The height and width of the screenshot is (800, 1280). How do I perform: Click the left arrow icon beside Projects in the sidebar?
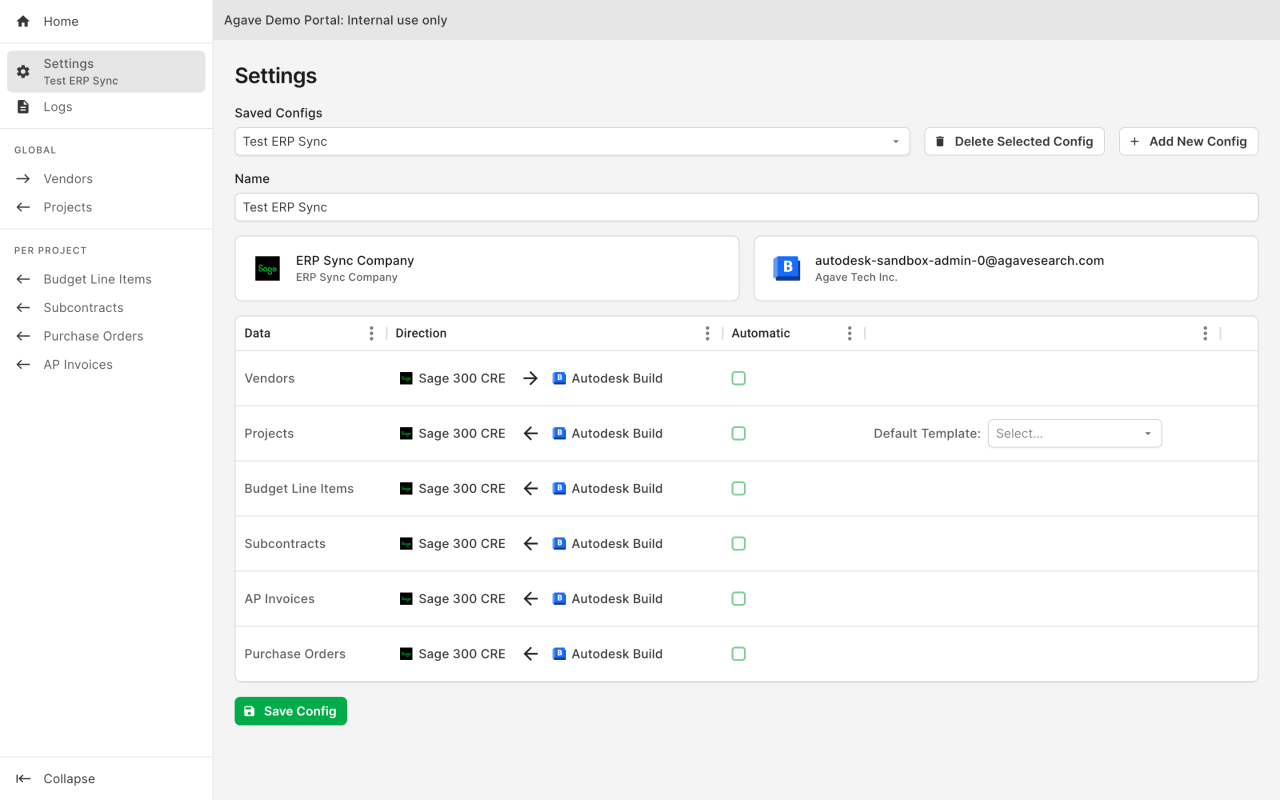coord(23,207)
